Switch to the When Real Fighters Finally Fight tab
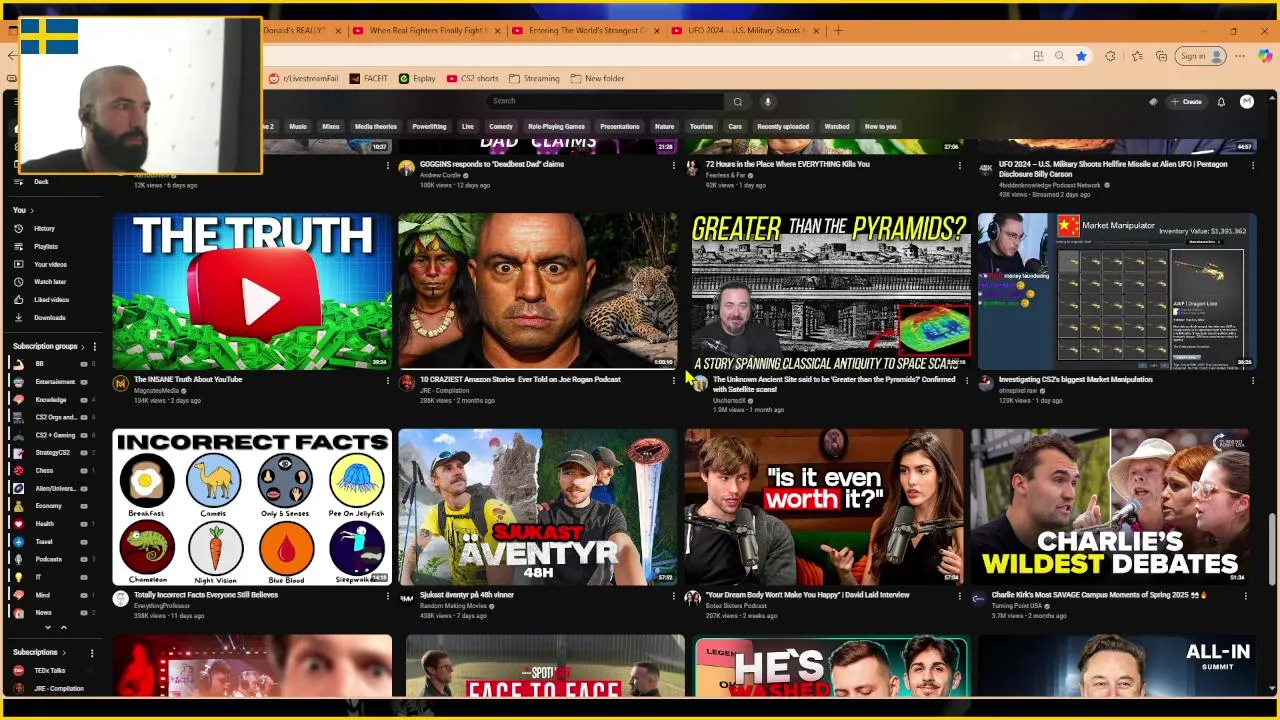The image size is (1280, 720). click(x=426, y=31)
